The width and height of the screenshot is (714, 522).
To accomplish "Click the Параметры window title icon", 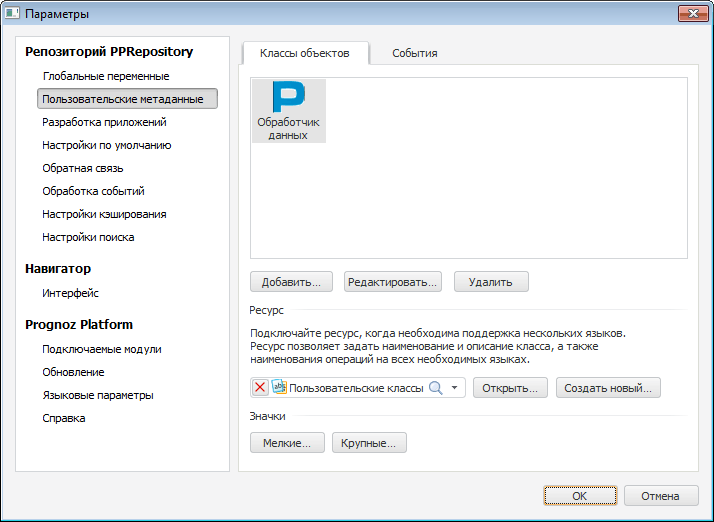I will tap(13, 14).
